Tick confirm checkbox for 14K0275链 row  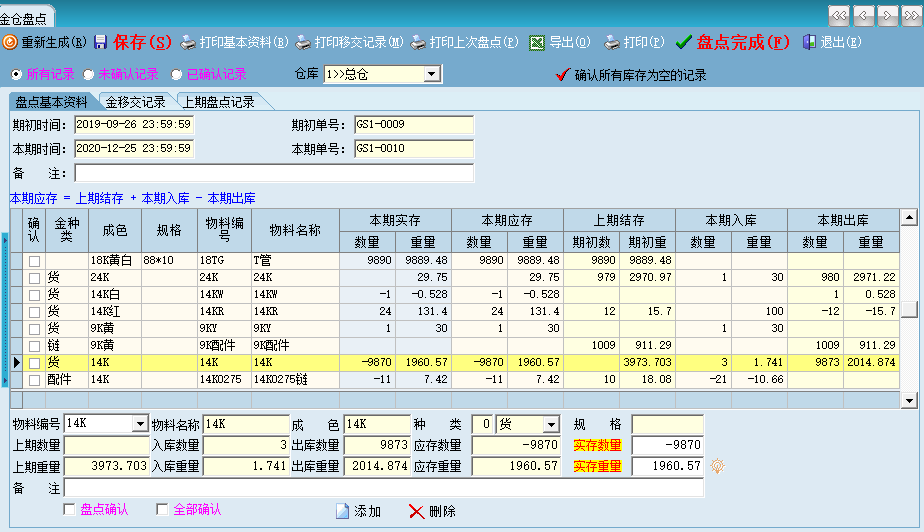tap(34, 381)
